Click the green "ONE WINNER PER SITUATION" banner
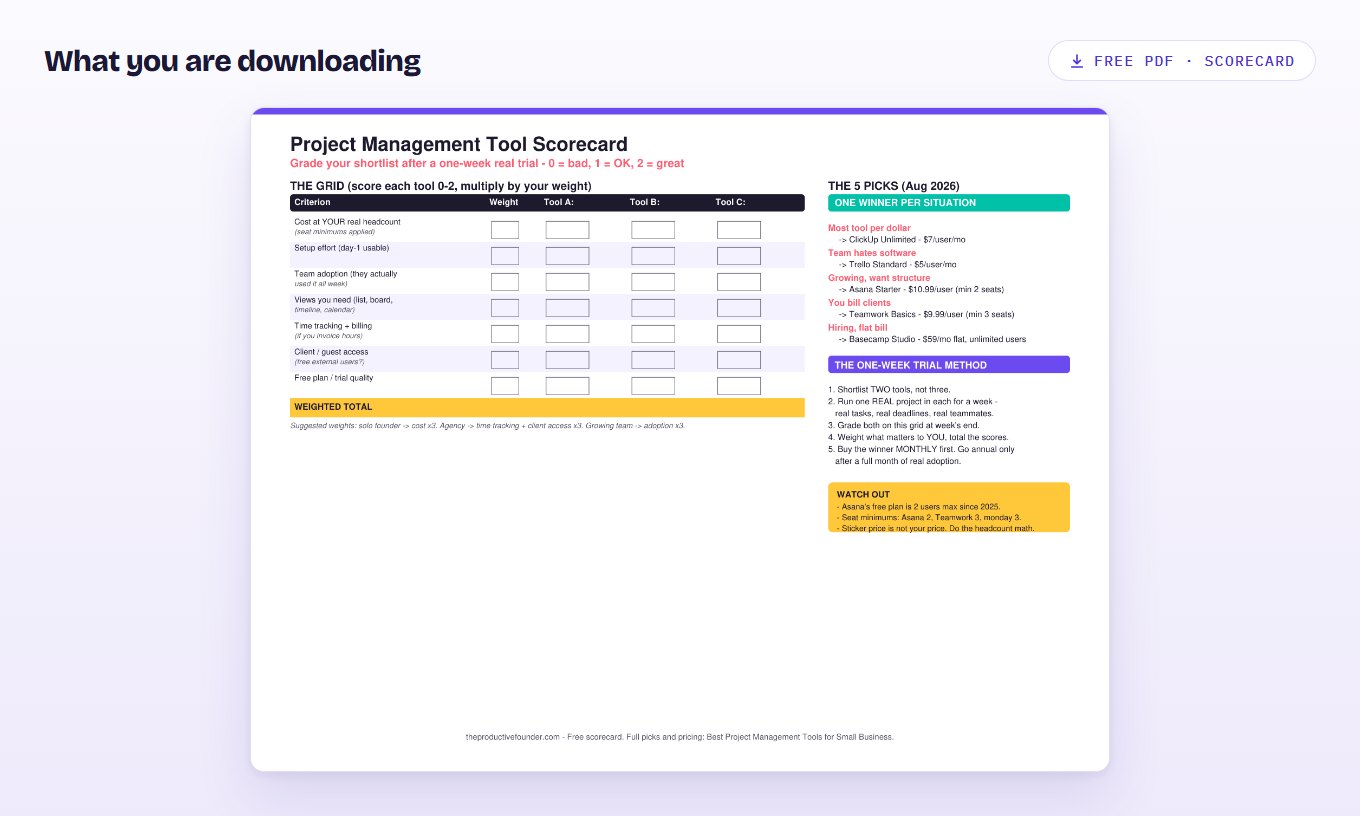This screenshot has width=1360, height=816. click(949, 203)
